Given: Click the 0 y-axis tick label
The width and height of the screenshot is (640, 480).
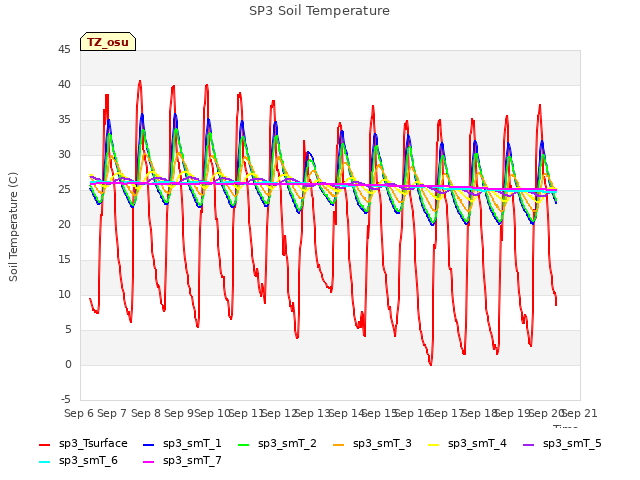Looking at the screenshot, I should pos(68,364).
